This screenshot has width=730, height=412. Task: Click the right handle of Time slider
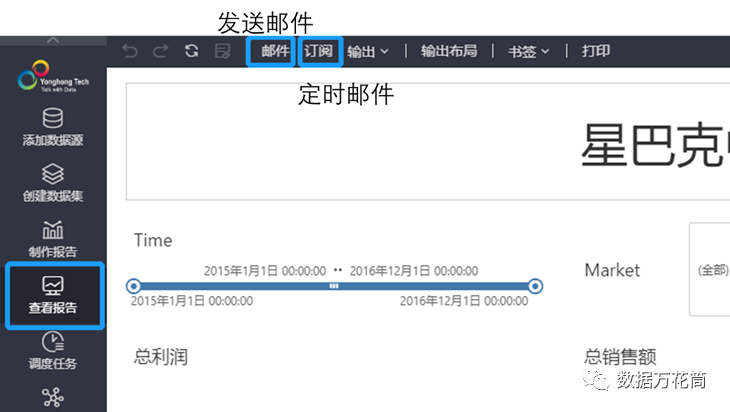(535, 286)
